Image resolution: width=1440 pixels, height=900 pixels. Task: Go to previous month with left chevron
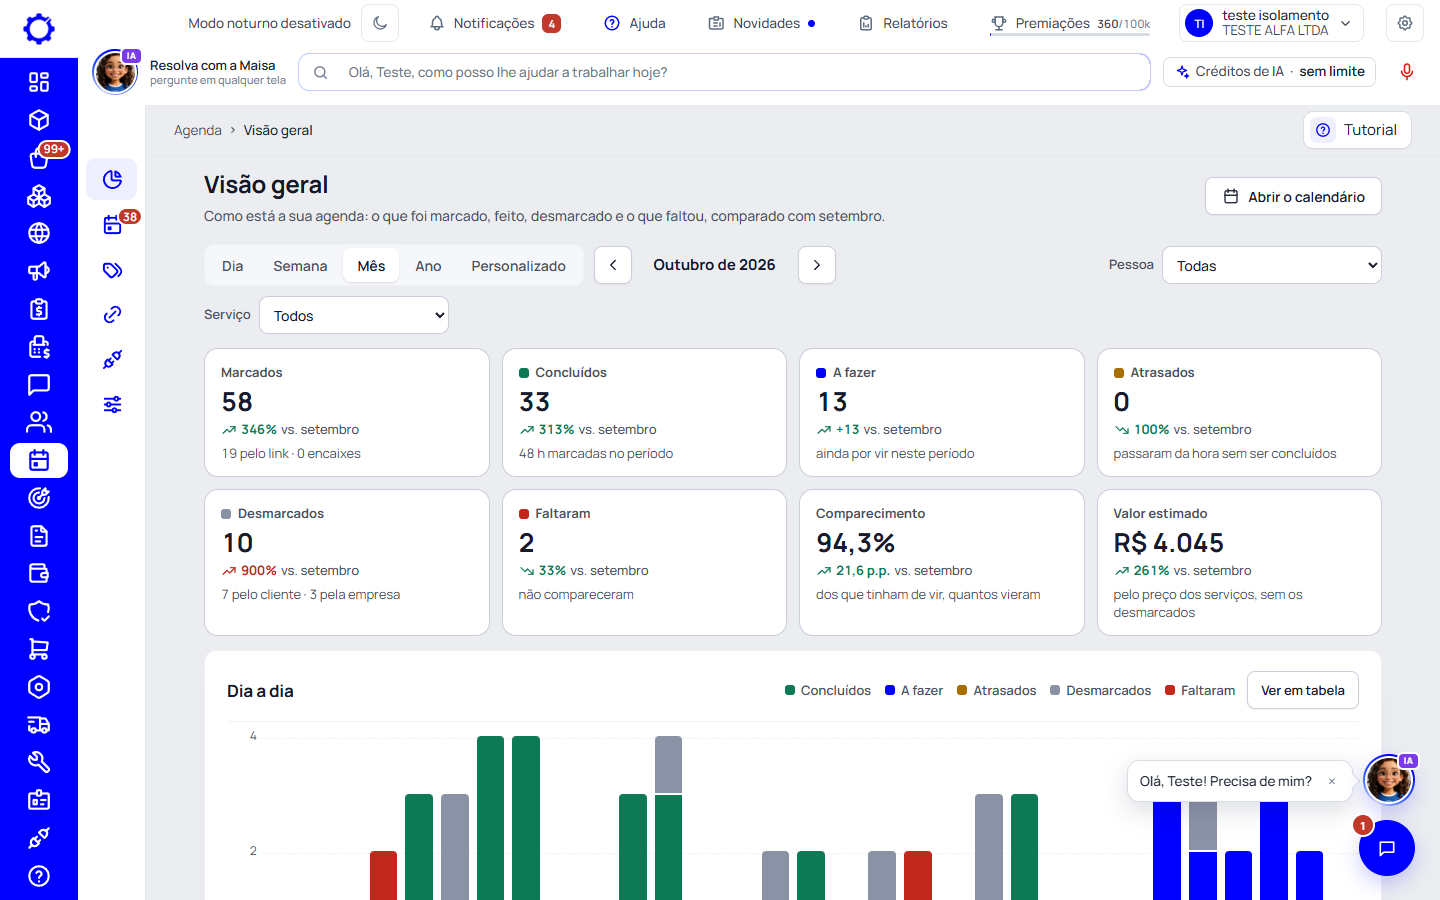click(613, 265)
